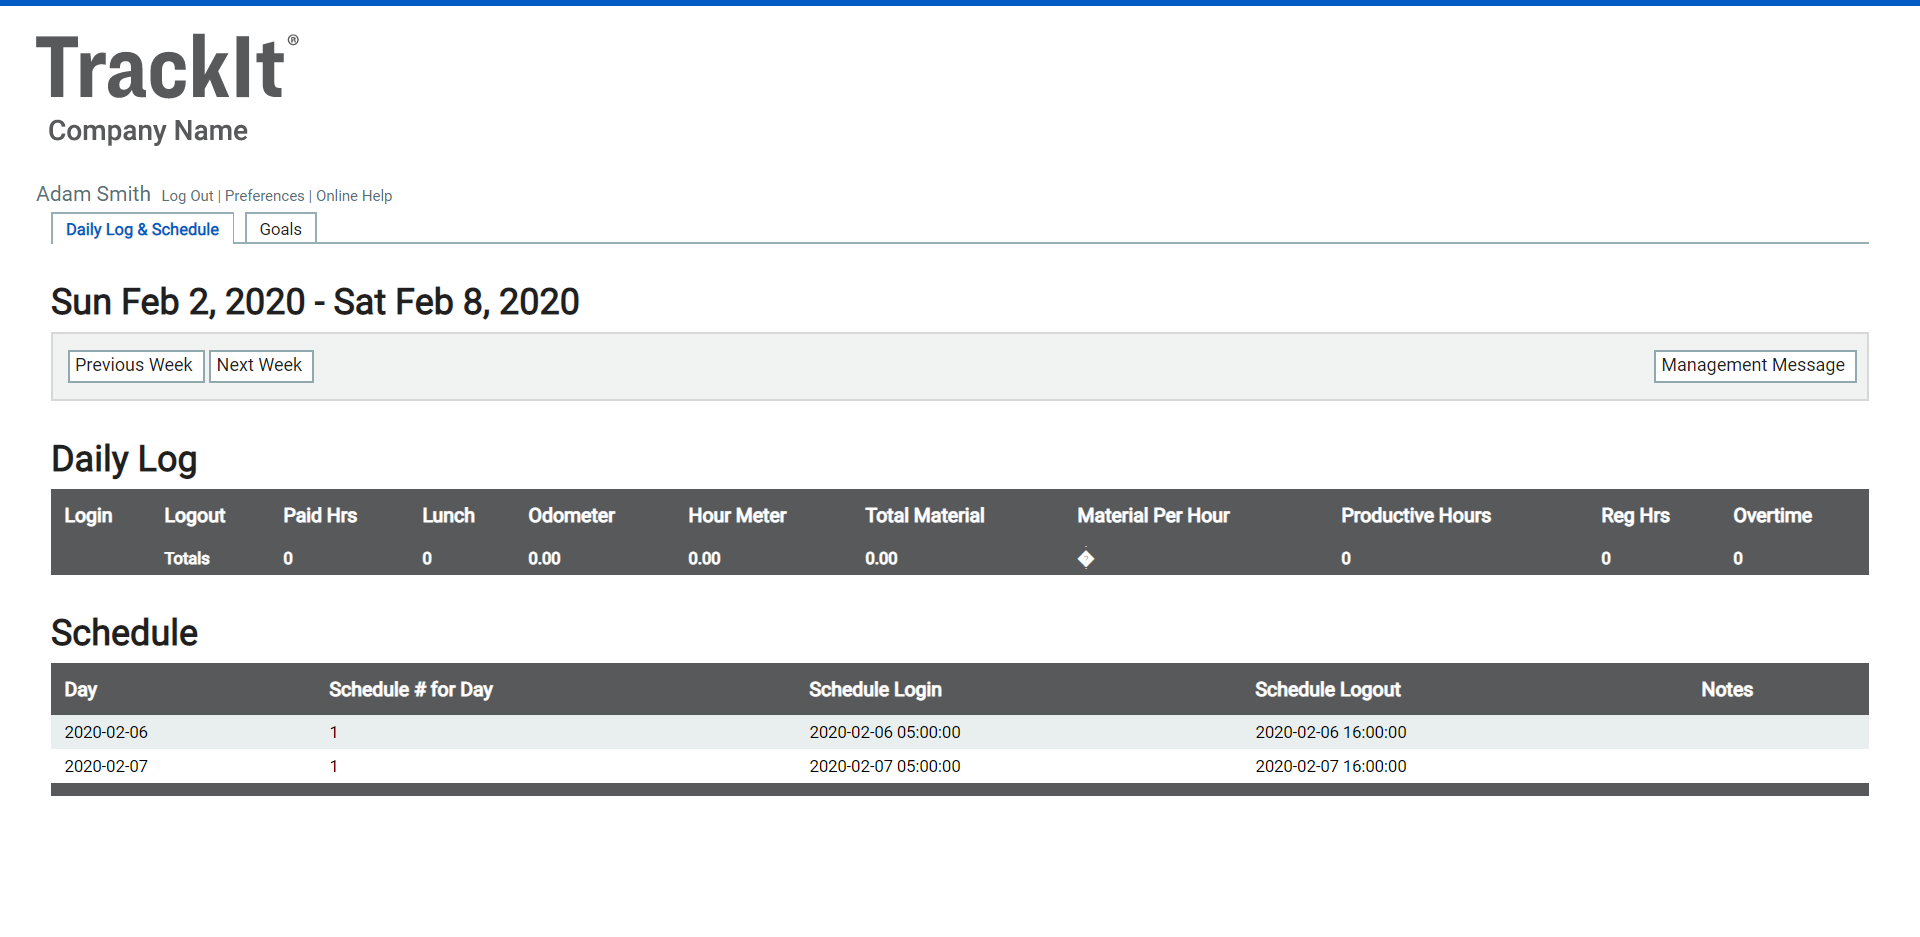The width and height of the screenshot is (1920, 937).
Task: Go to Previous Week
Action: coord(136,366)
